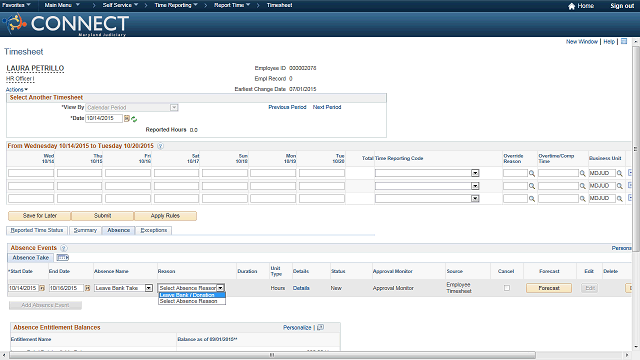Screen dimensions: 640x360
Task: Choose Leave Bank / Donation option
Action: click(x=192, y=295)
